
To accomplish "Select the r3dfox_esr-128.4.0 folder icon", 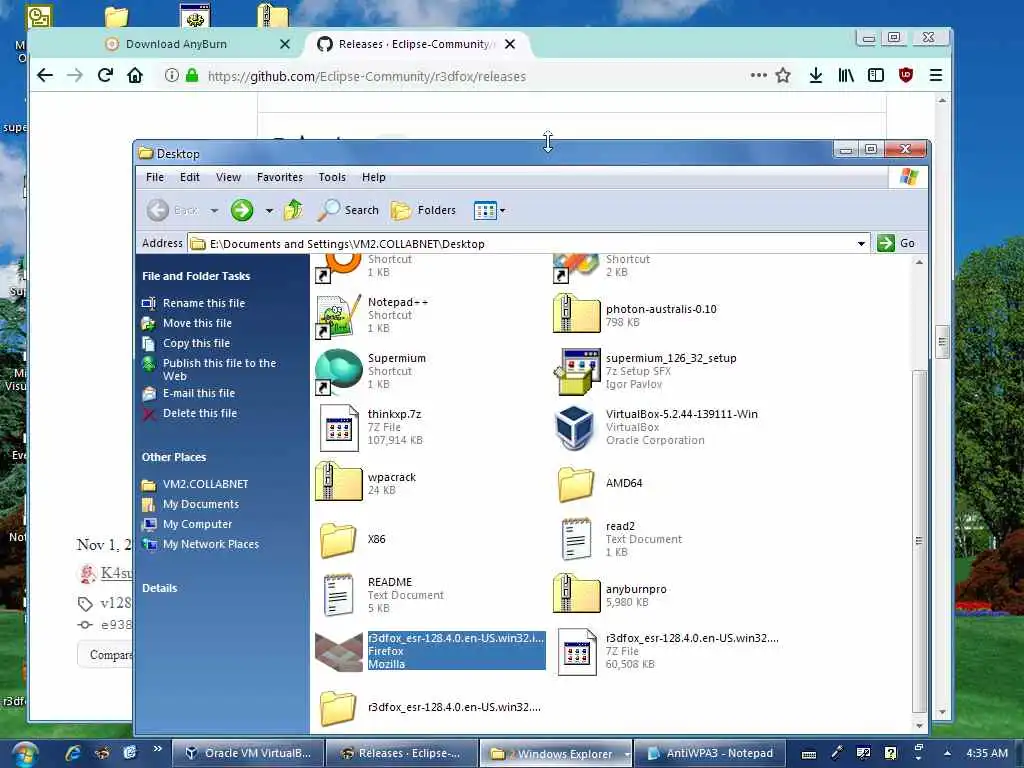I will tap(338, 707).
